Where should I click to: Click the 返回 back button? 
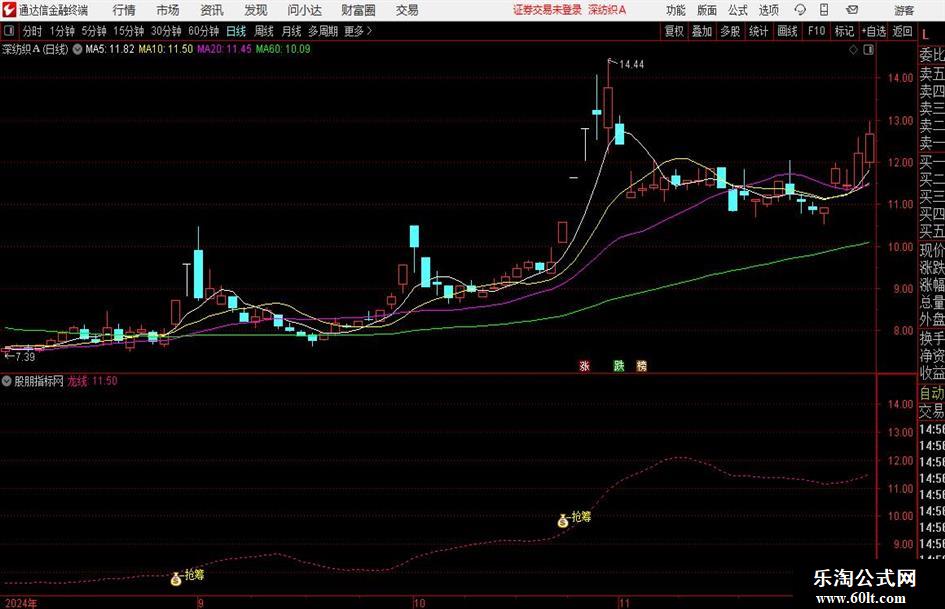click(x=902, y=31)
